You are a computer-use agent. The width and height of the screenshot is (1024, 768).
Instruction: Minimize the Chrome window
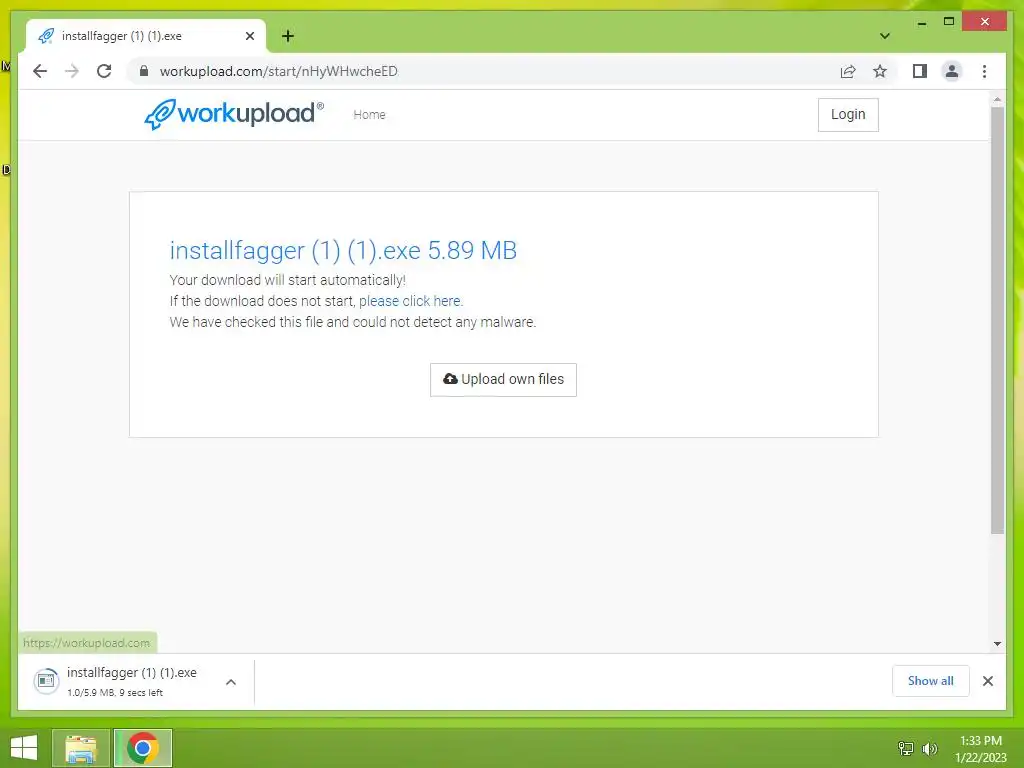coord(921,22)
